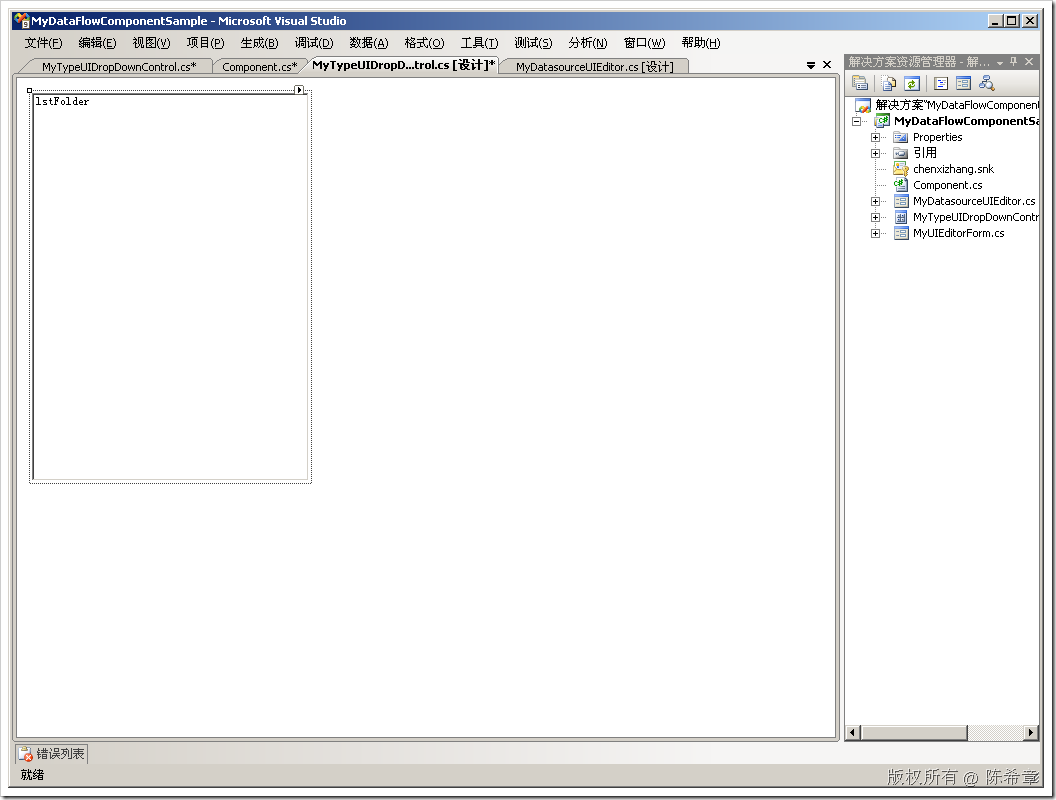Open 编辑(E) menu

click(97, 43)
